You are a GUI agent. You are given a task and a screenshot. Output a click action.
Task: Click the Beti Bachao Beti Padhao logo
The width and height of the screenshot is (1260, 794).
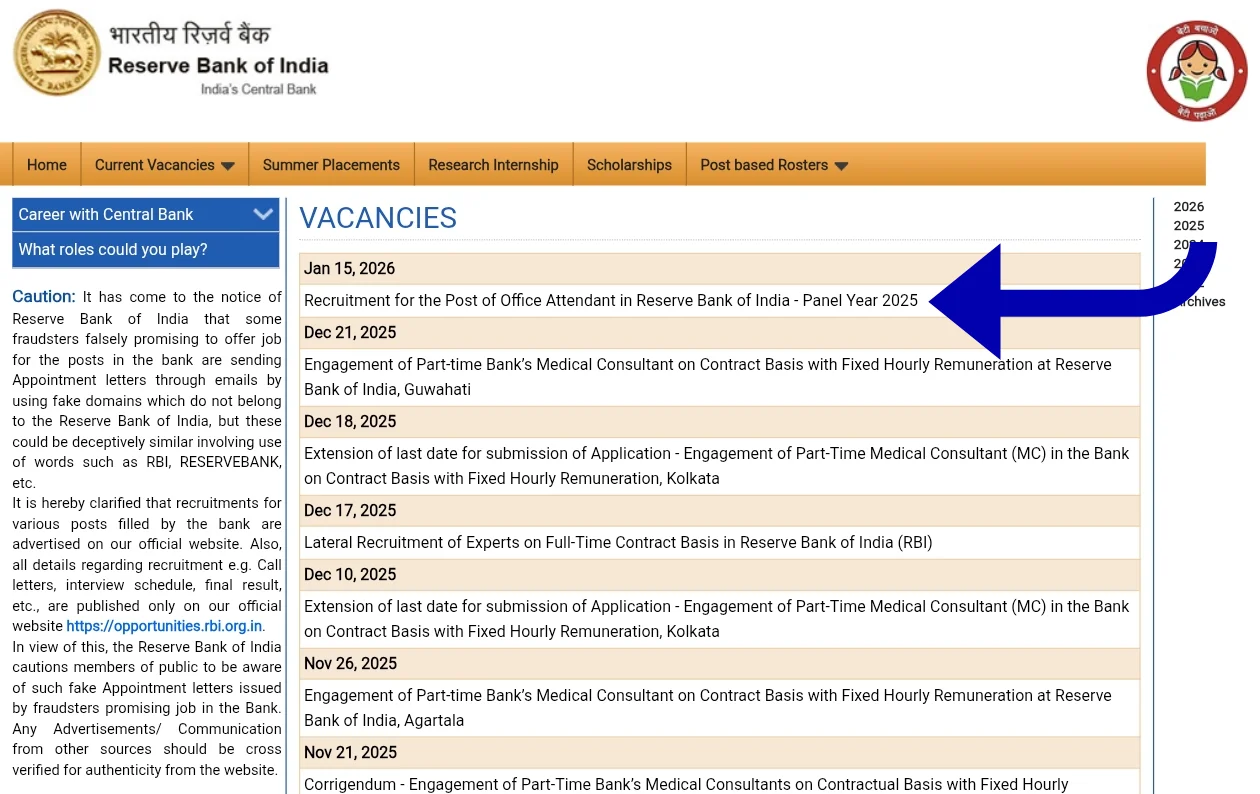(1196, 71)
